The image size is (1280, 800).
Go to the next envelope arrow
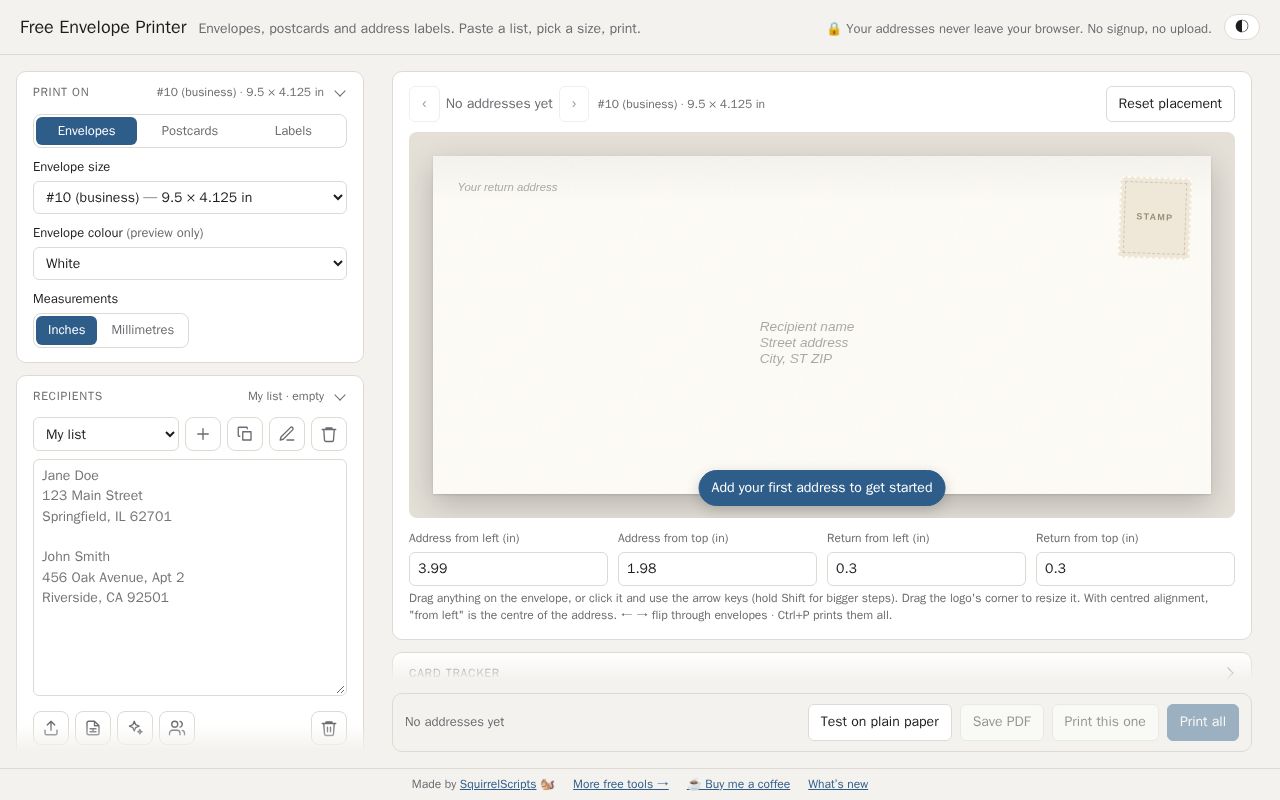(x=574, y=104)
